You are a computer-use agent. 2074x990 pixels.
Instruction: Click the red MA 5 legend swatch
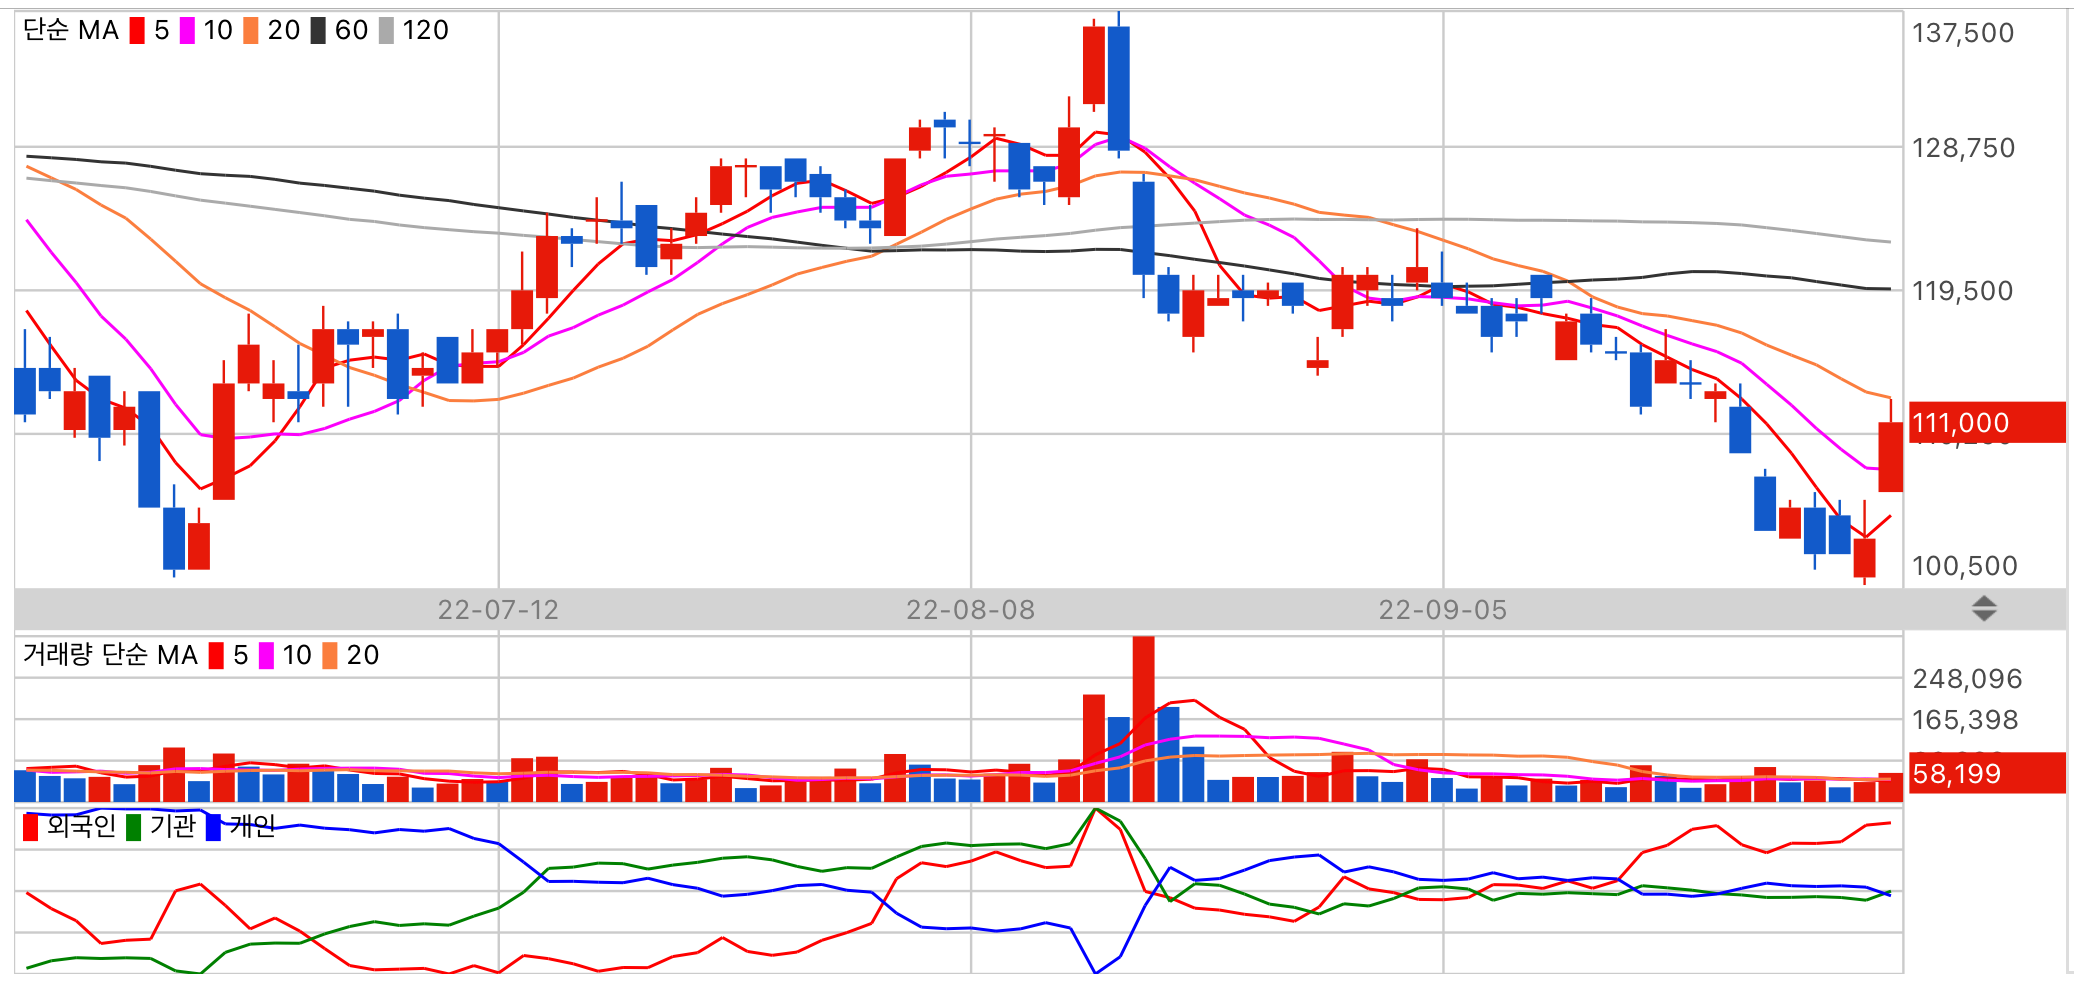tap(137, 31)
